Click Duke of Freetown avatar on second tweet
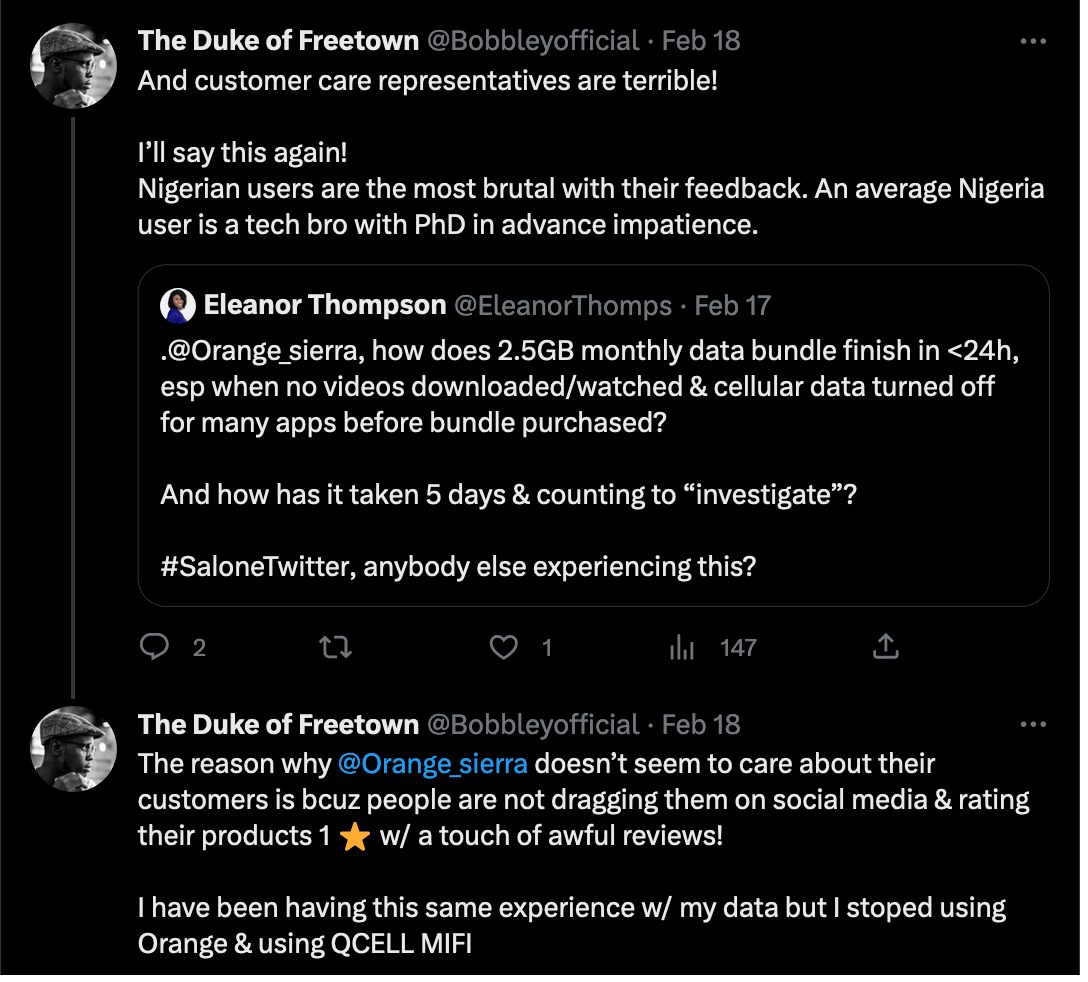Screen dimensions: 1088x982 [x=74, y=748]
